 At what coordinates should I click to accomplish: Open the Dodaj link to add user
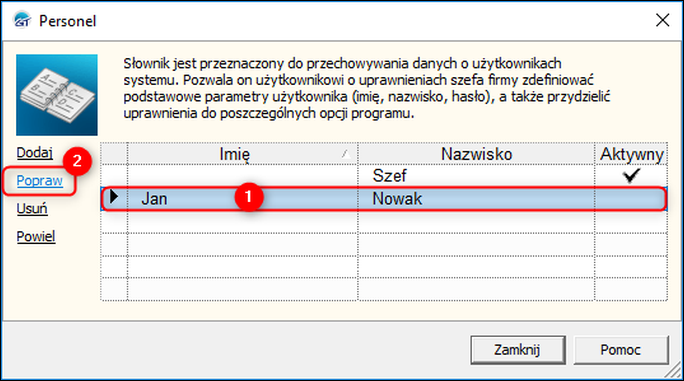(34, 153)
